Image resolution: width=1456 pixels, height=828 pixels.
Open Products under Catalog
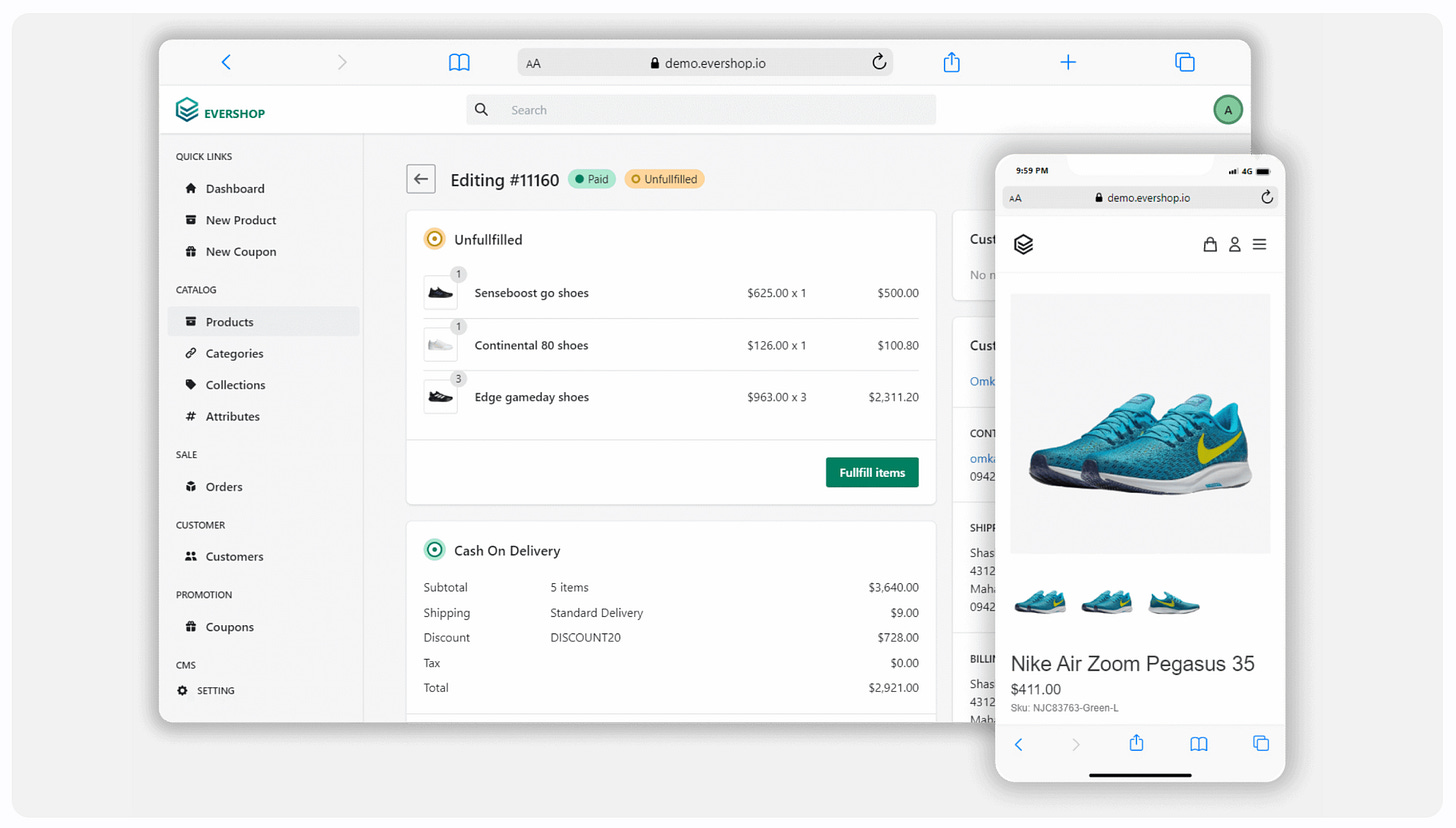[263, 322]
